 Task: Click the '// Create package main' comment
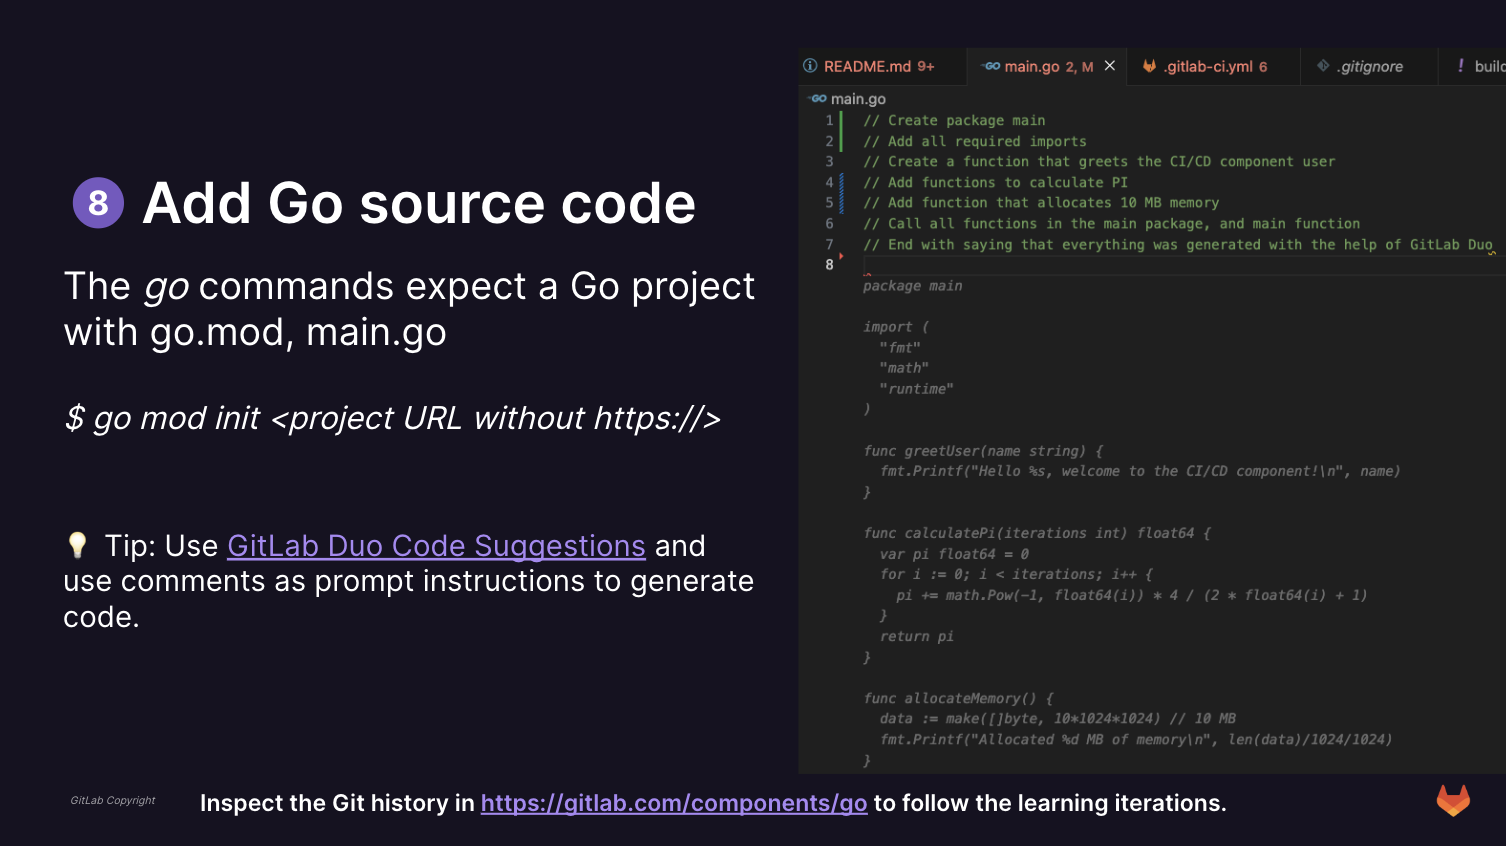pos(954,120)
